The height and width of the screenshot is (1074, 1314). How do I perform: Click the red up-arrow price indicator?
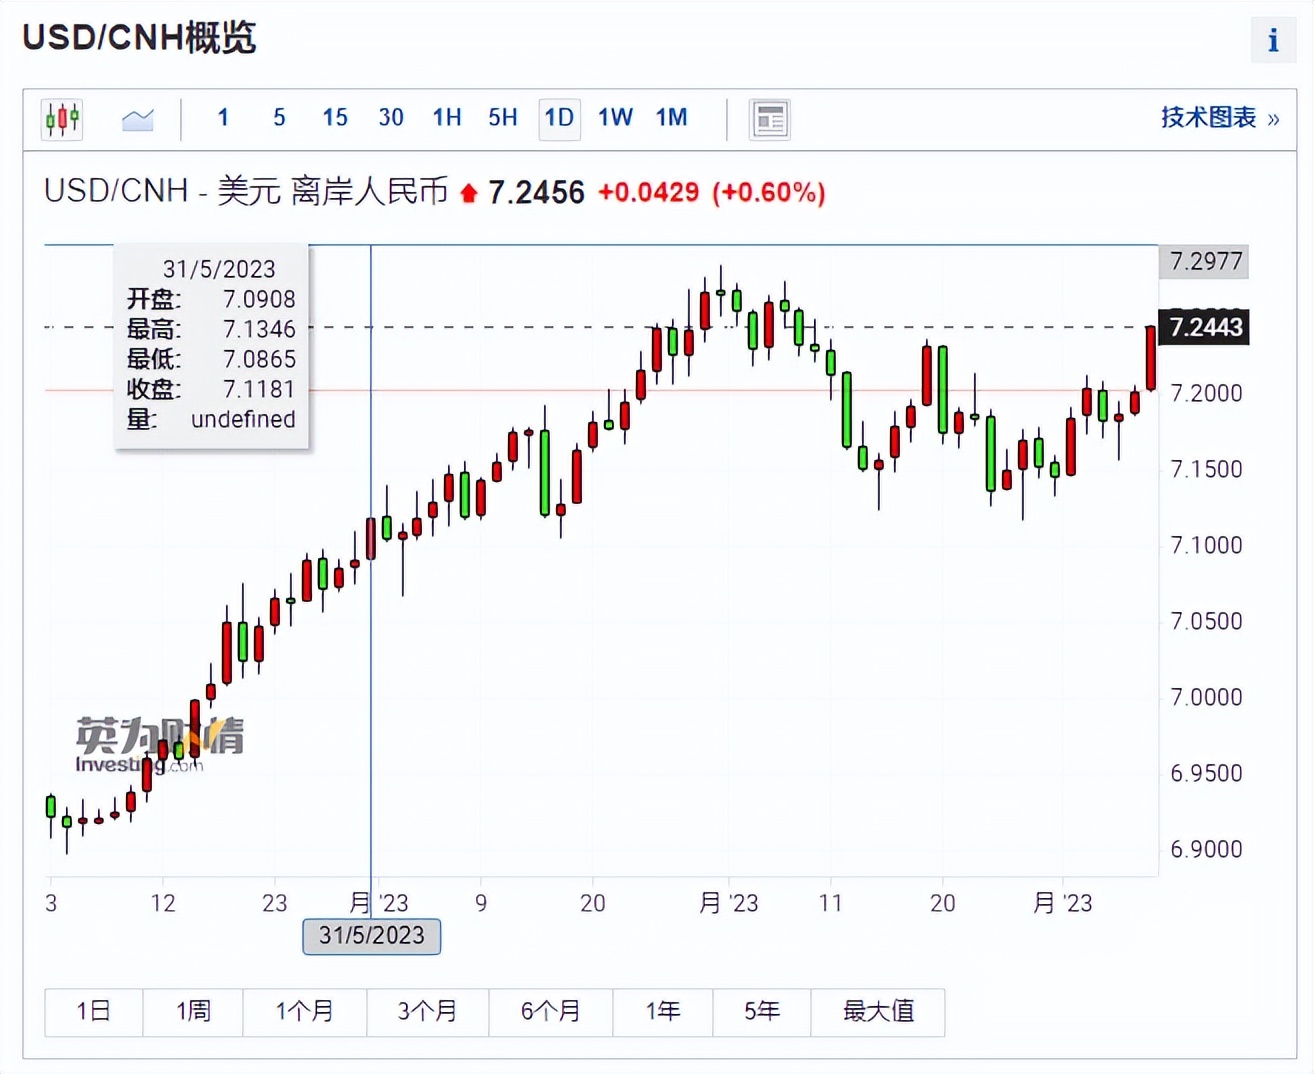(x=468, y=193)
